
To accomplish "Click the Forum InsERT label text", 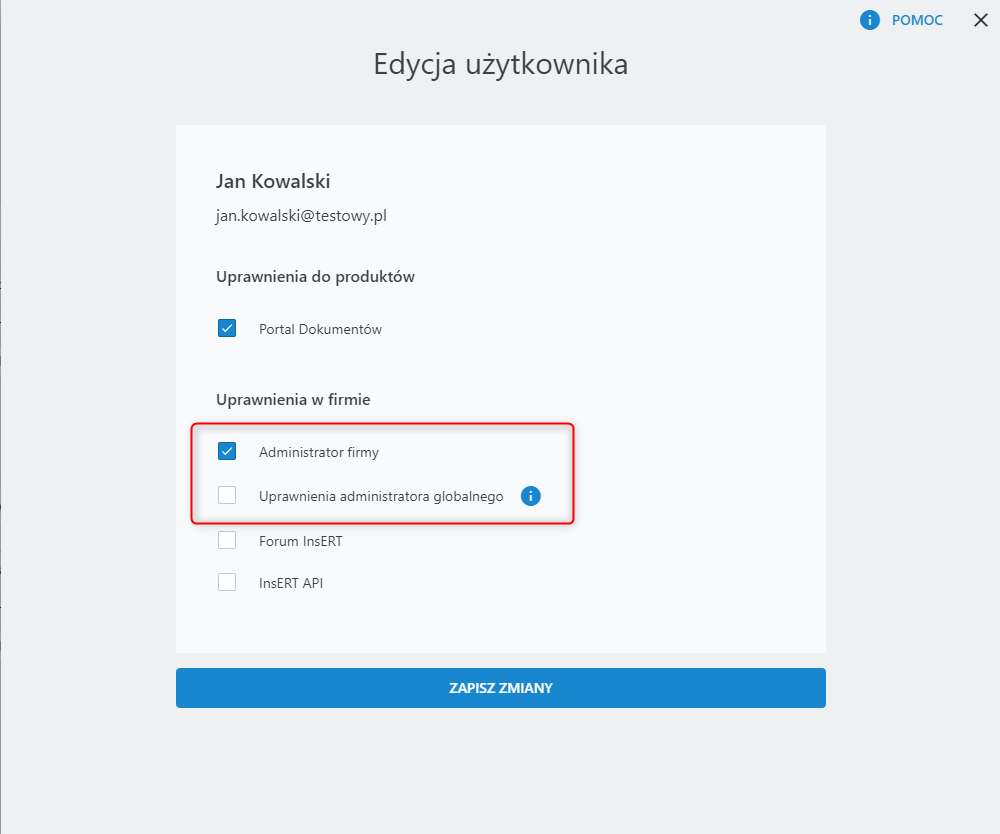I will [300, 541].
